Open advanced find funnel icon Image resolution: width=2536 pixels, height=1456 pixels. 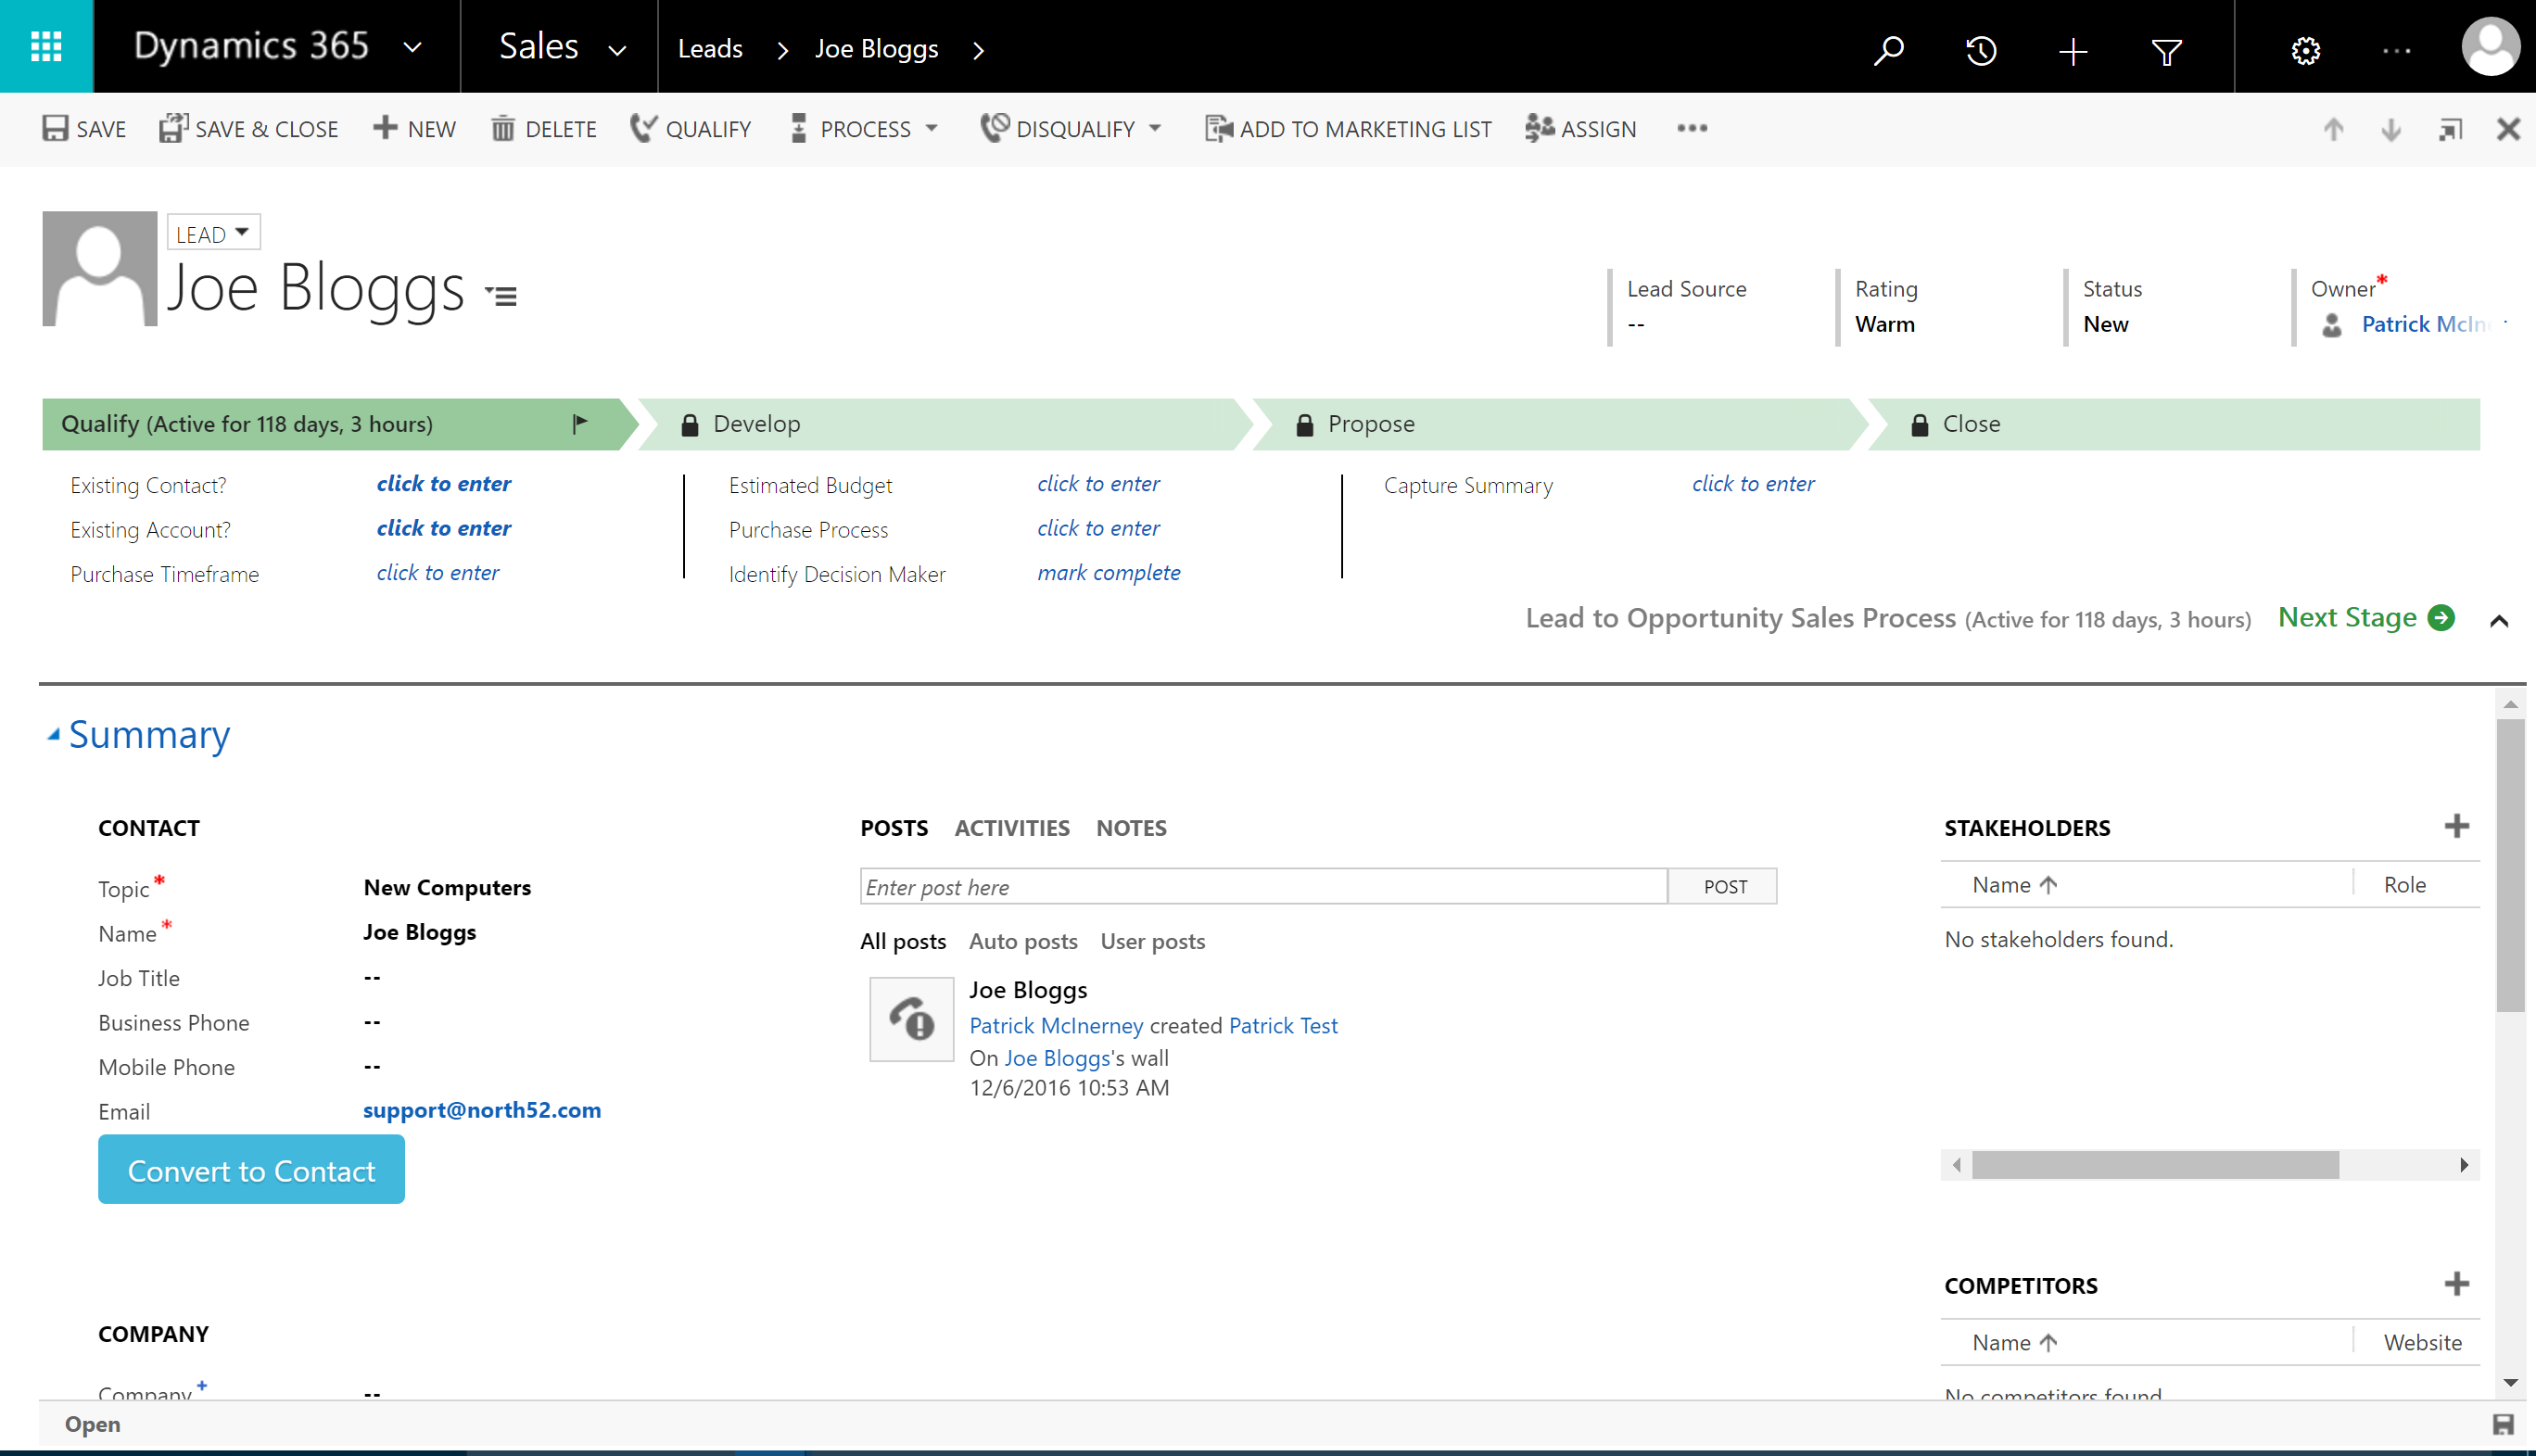tap(2166, 50)
